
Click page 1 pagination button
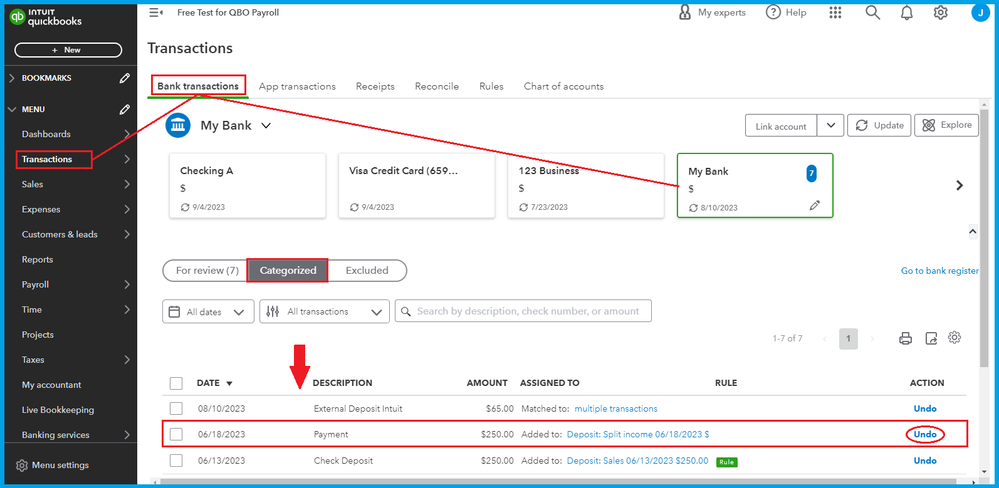pyautogui.click(x=848, y=339)
